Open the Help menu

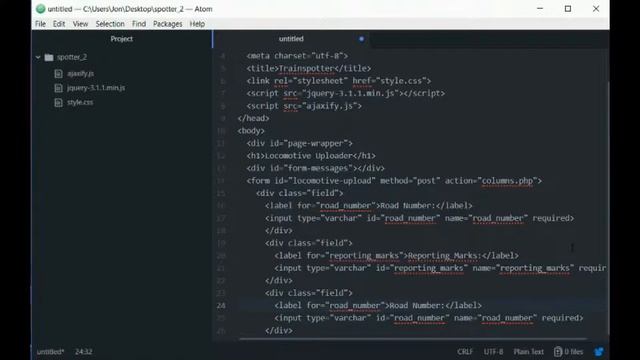(x=197, y=24)
